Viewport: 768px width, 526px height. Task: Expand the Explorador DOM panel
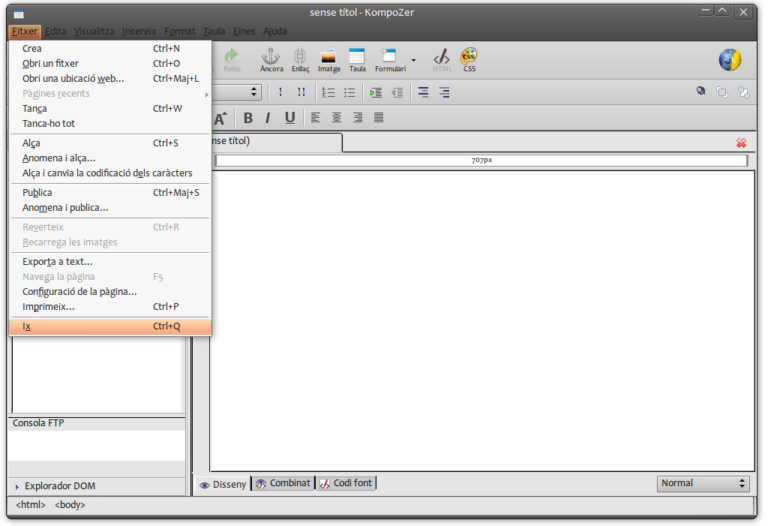[17, 486]
